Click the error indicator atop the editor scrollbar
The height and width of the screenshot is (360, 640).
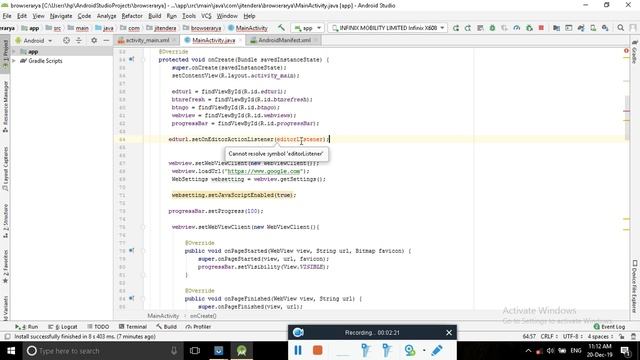tap(626, 51)
